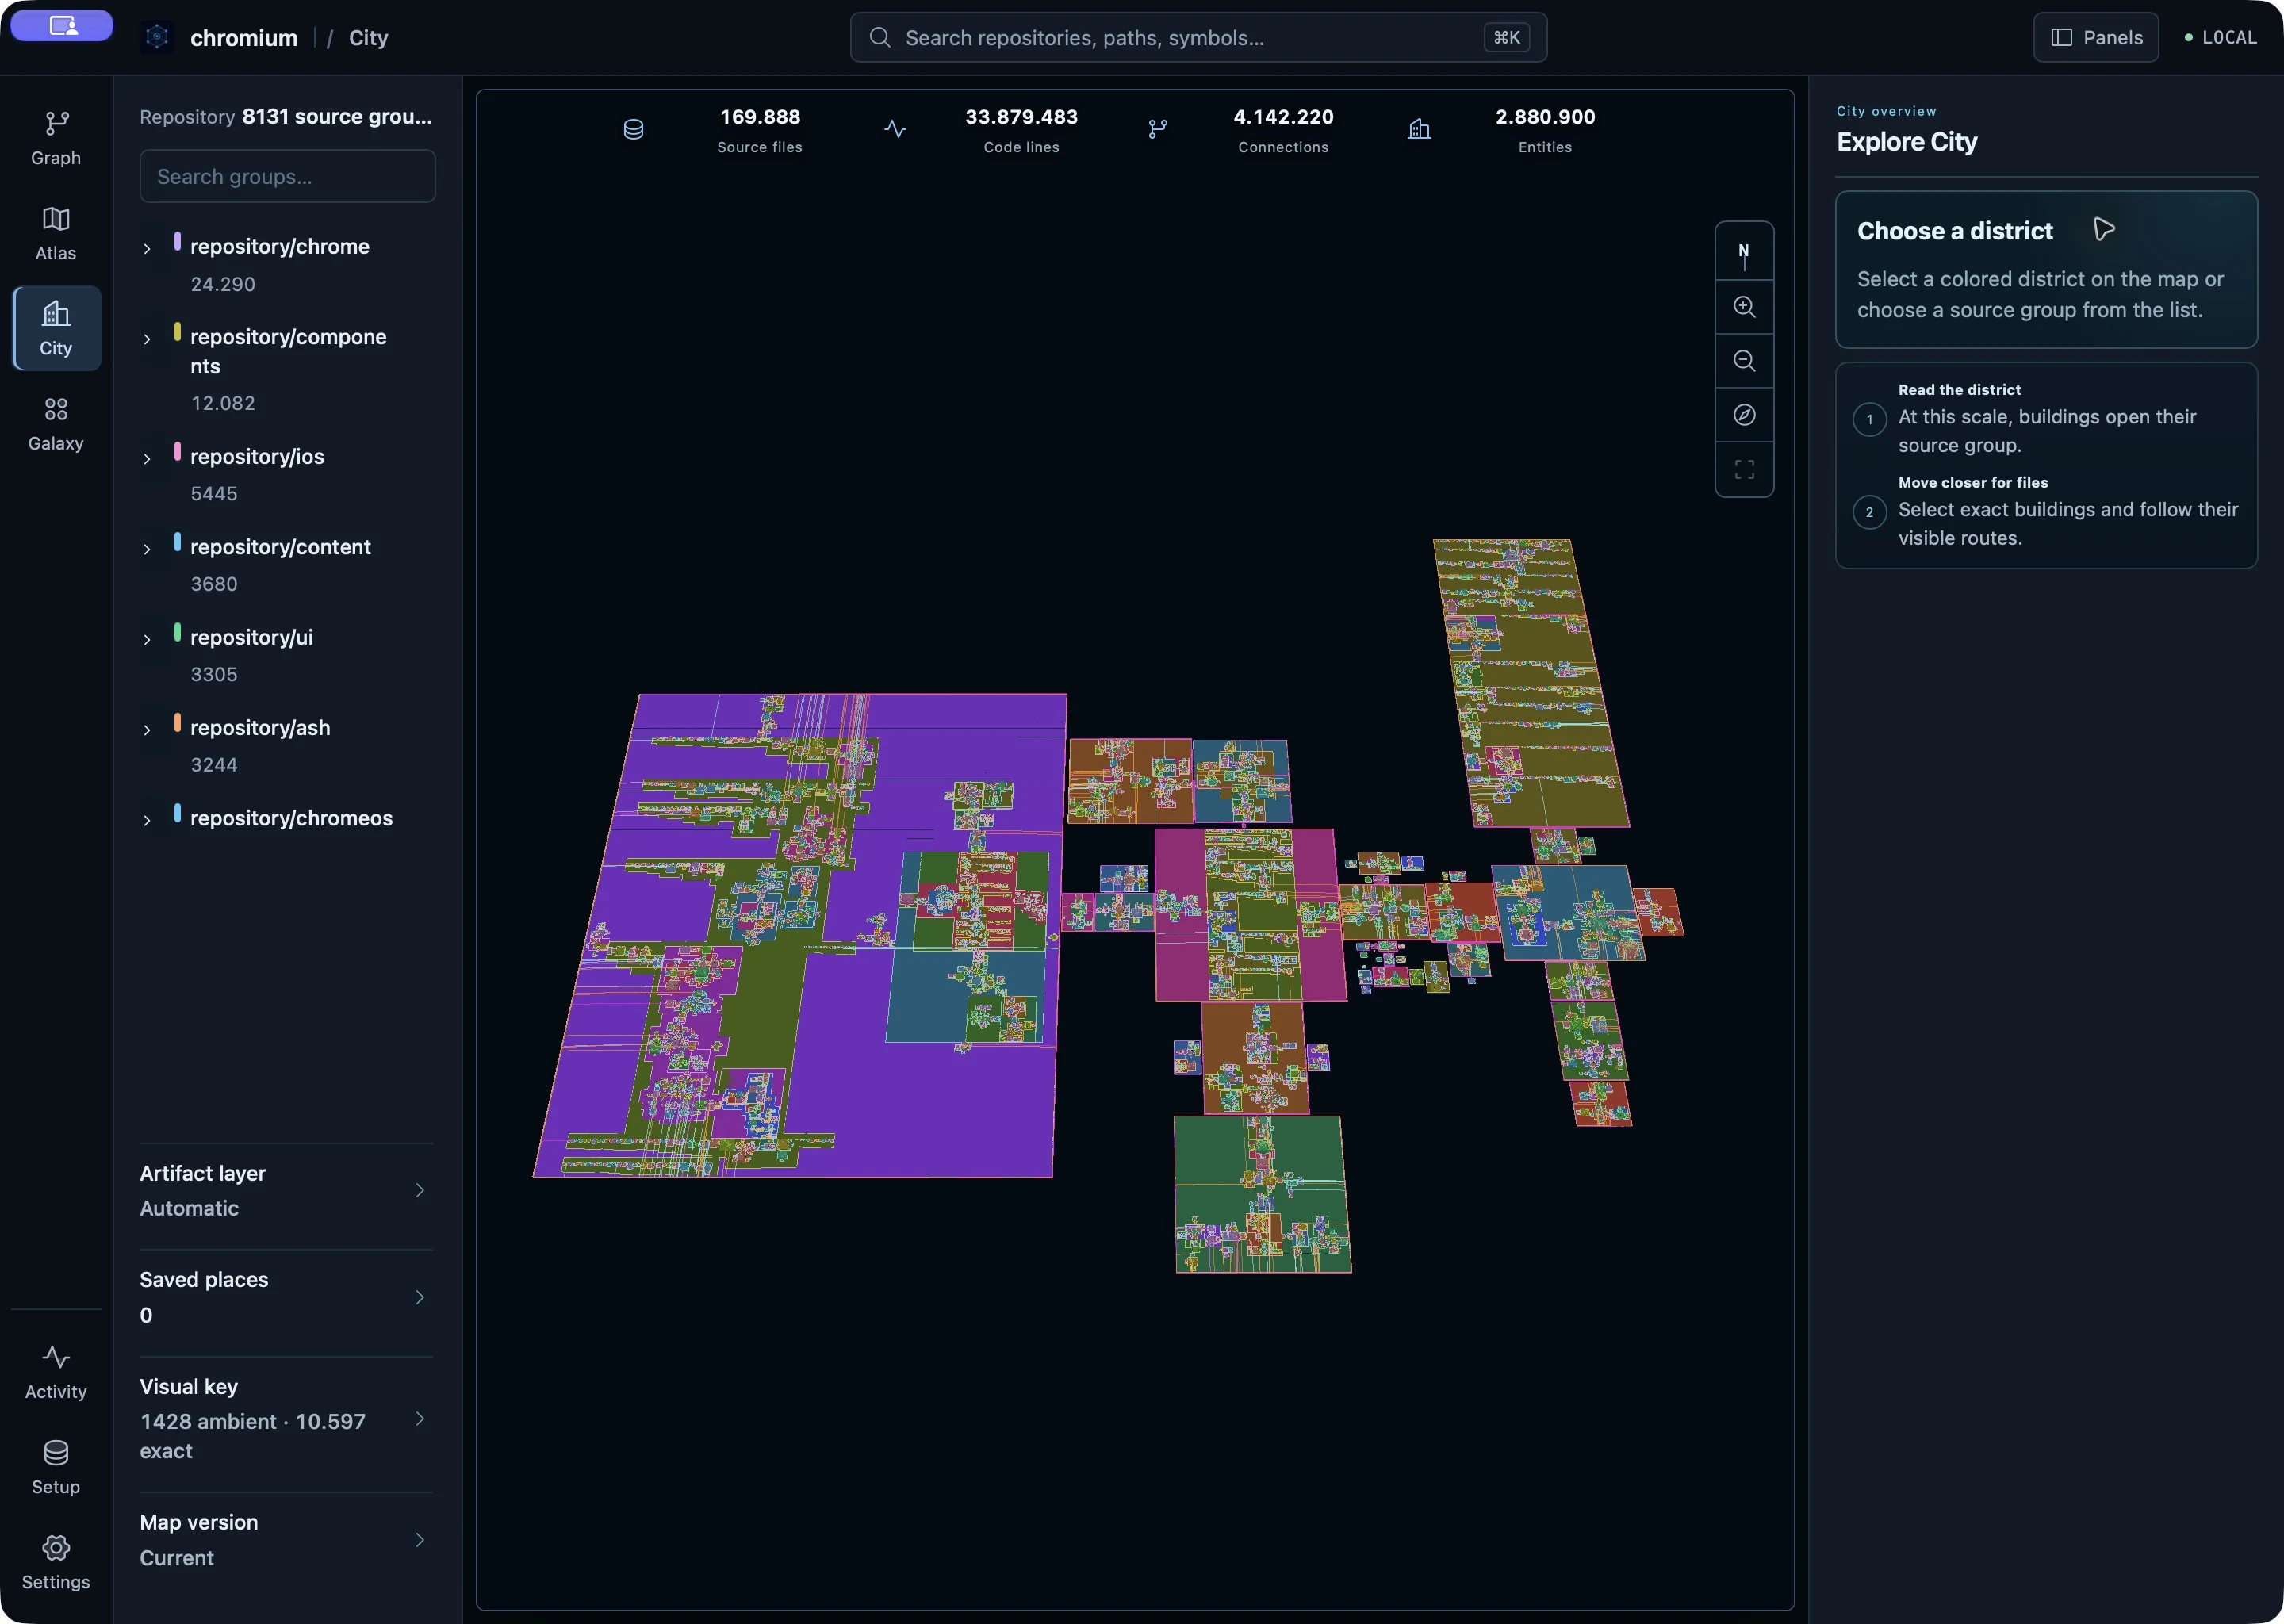Expand repository/ios group
Image resolution: width=2284 pixels, height=1624 pixels.
(x=147, y=459)
